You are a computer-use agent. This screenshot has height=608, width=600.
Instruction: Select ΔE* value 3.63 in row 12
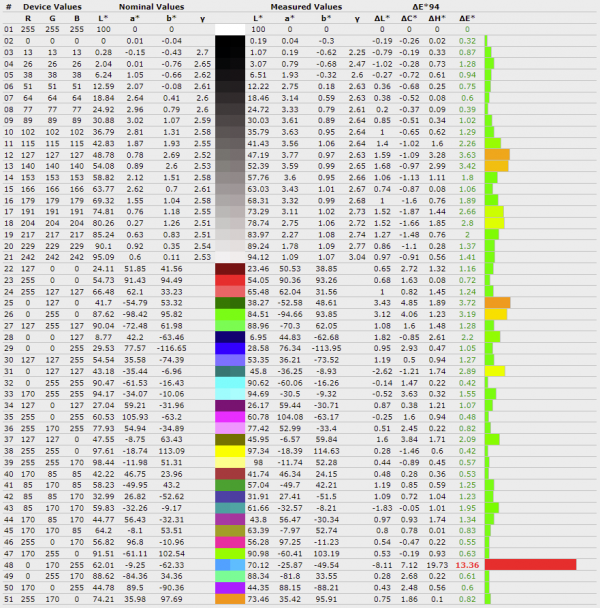coord(467,155)
